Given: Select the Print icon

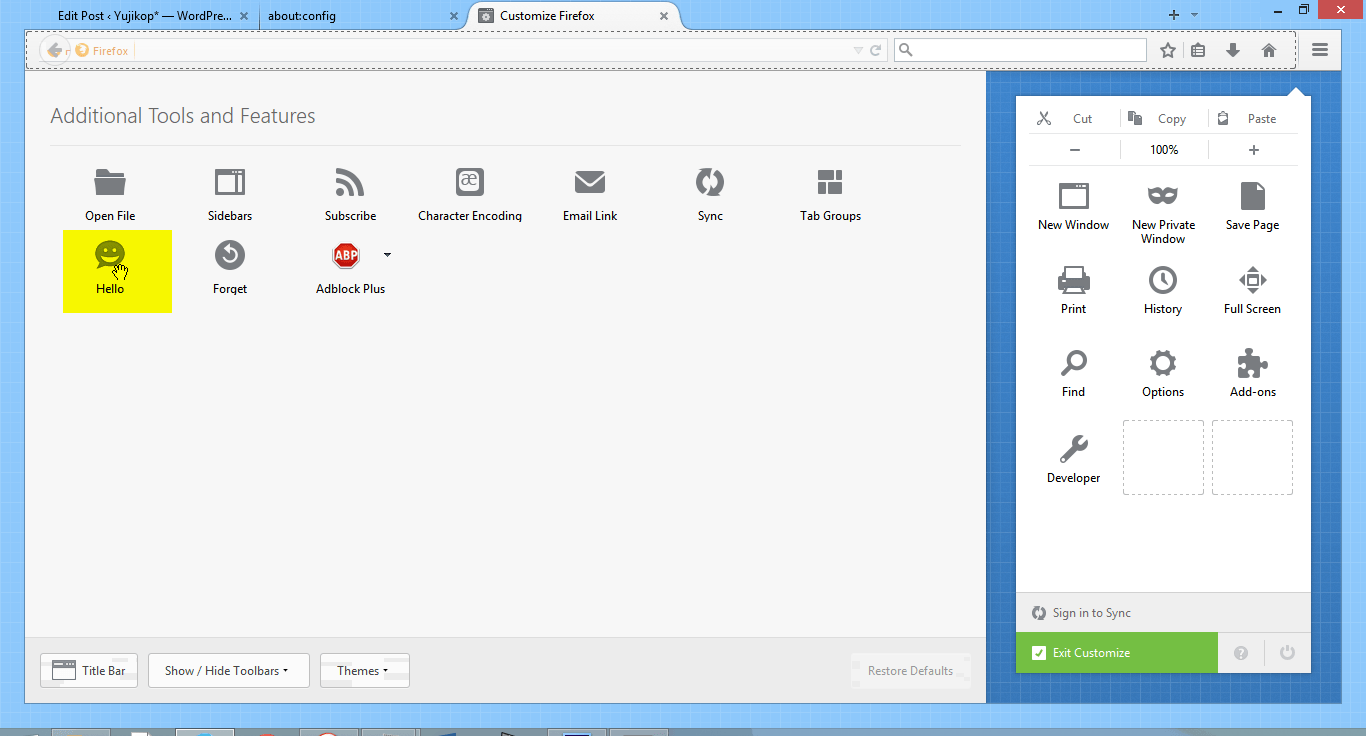Looking at the screenshot, I should (x=1074, y=279).
